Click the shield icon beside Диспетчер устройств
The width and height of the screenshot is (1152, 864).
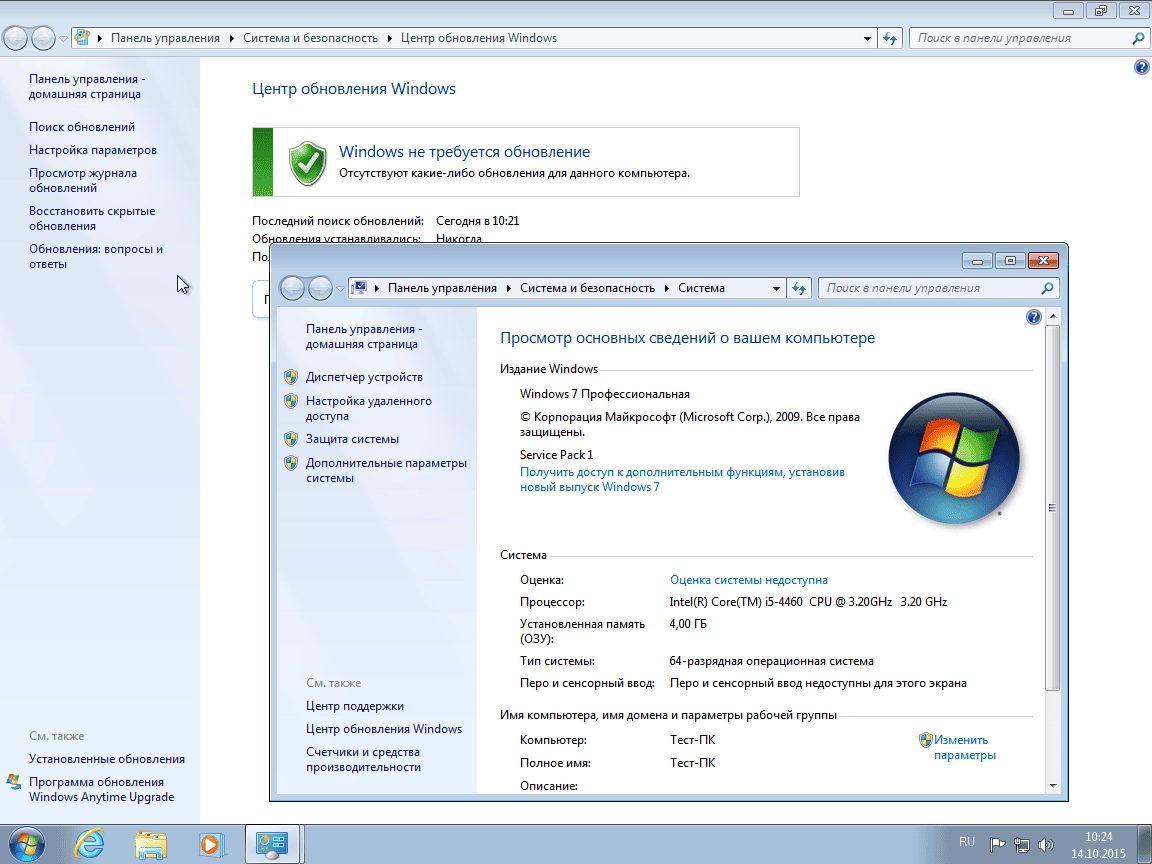click(291, 377)
